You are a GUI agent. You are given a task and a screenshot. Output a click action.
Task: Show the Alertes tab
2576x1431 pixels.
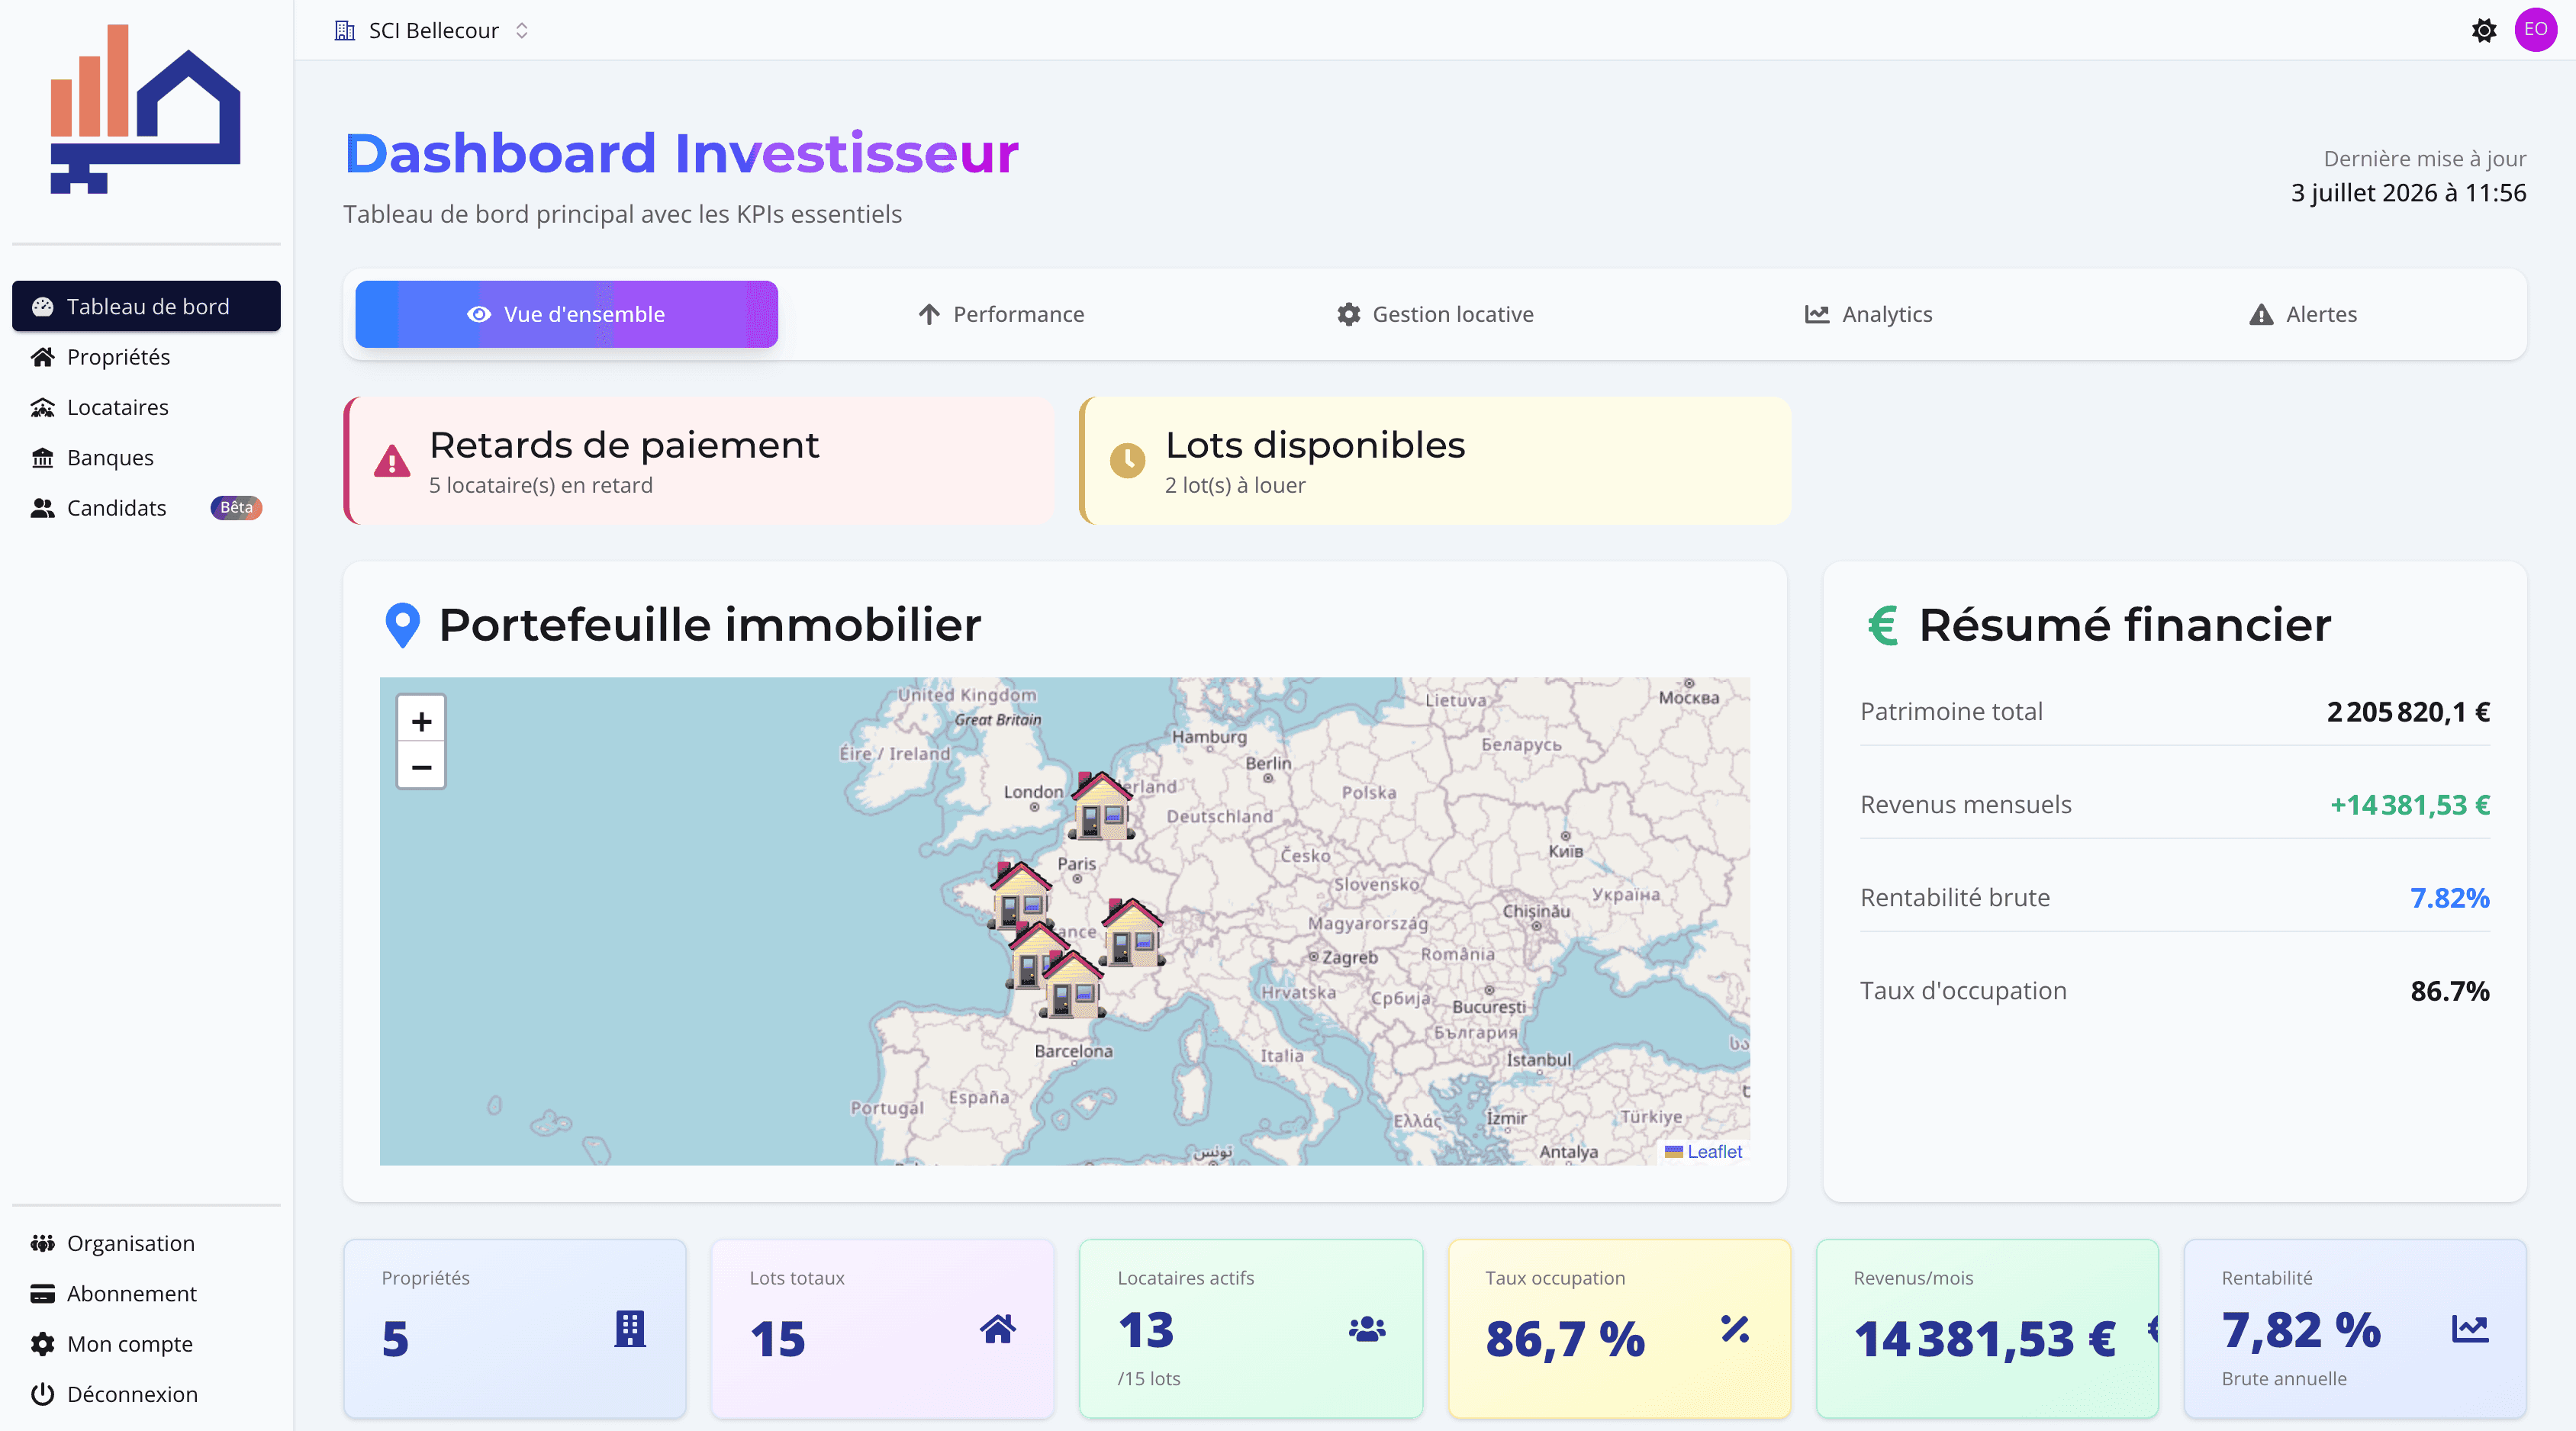[x=2303, y=314]
